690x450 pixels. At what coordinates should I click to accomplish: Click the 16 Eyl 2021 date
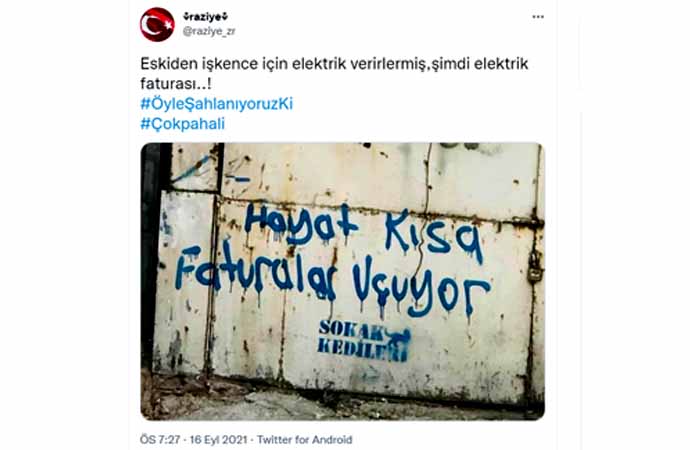[219, 439]
